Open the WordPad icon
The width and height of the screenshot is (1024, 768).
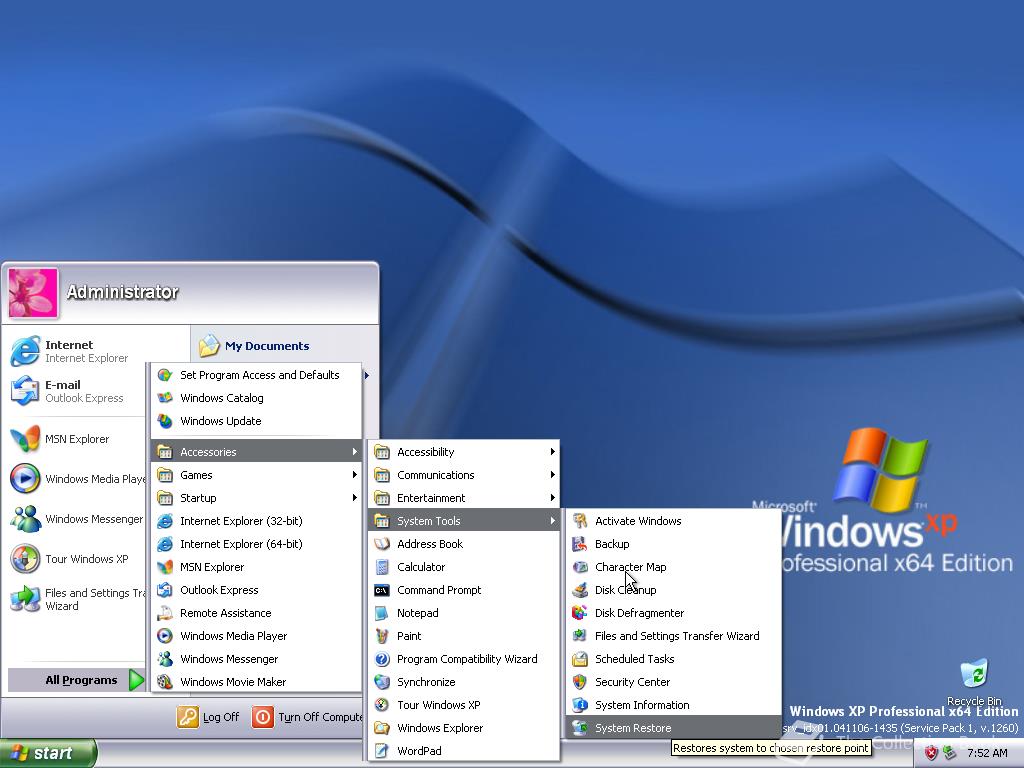tap(382, 750)
